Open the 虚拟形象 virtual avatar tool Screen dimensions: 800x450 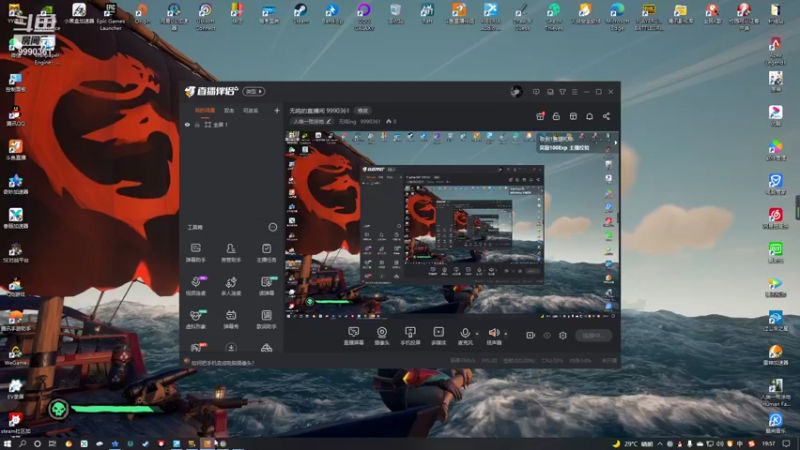pyautogui.click(x=195, y=319)
